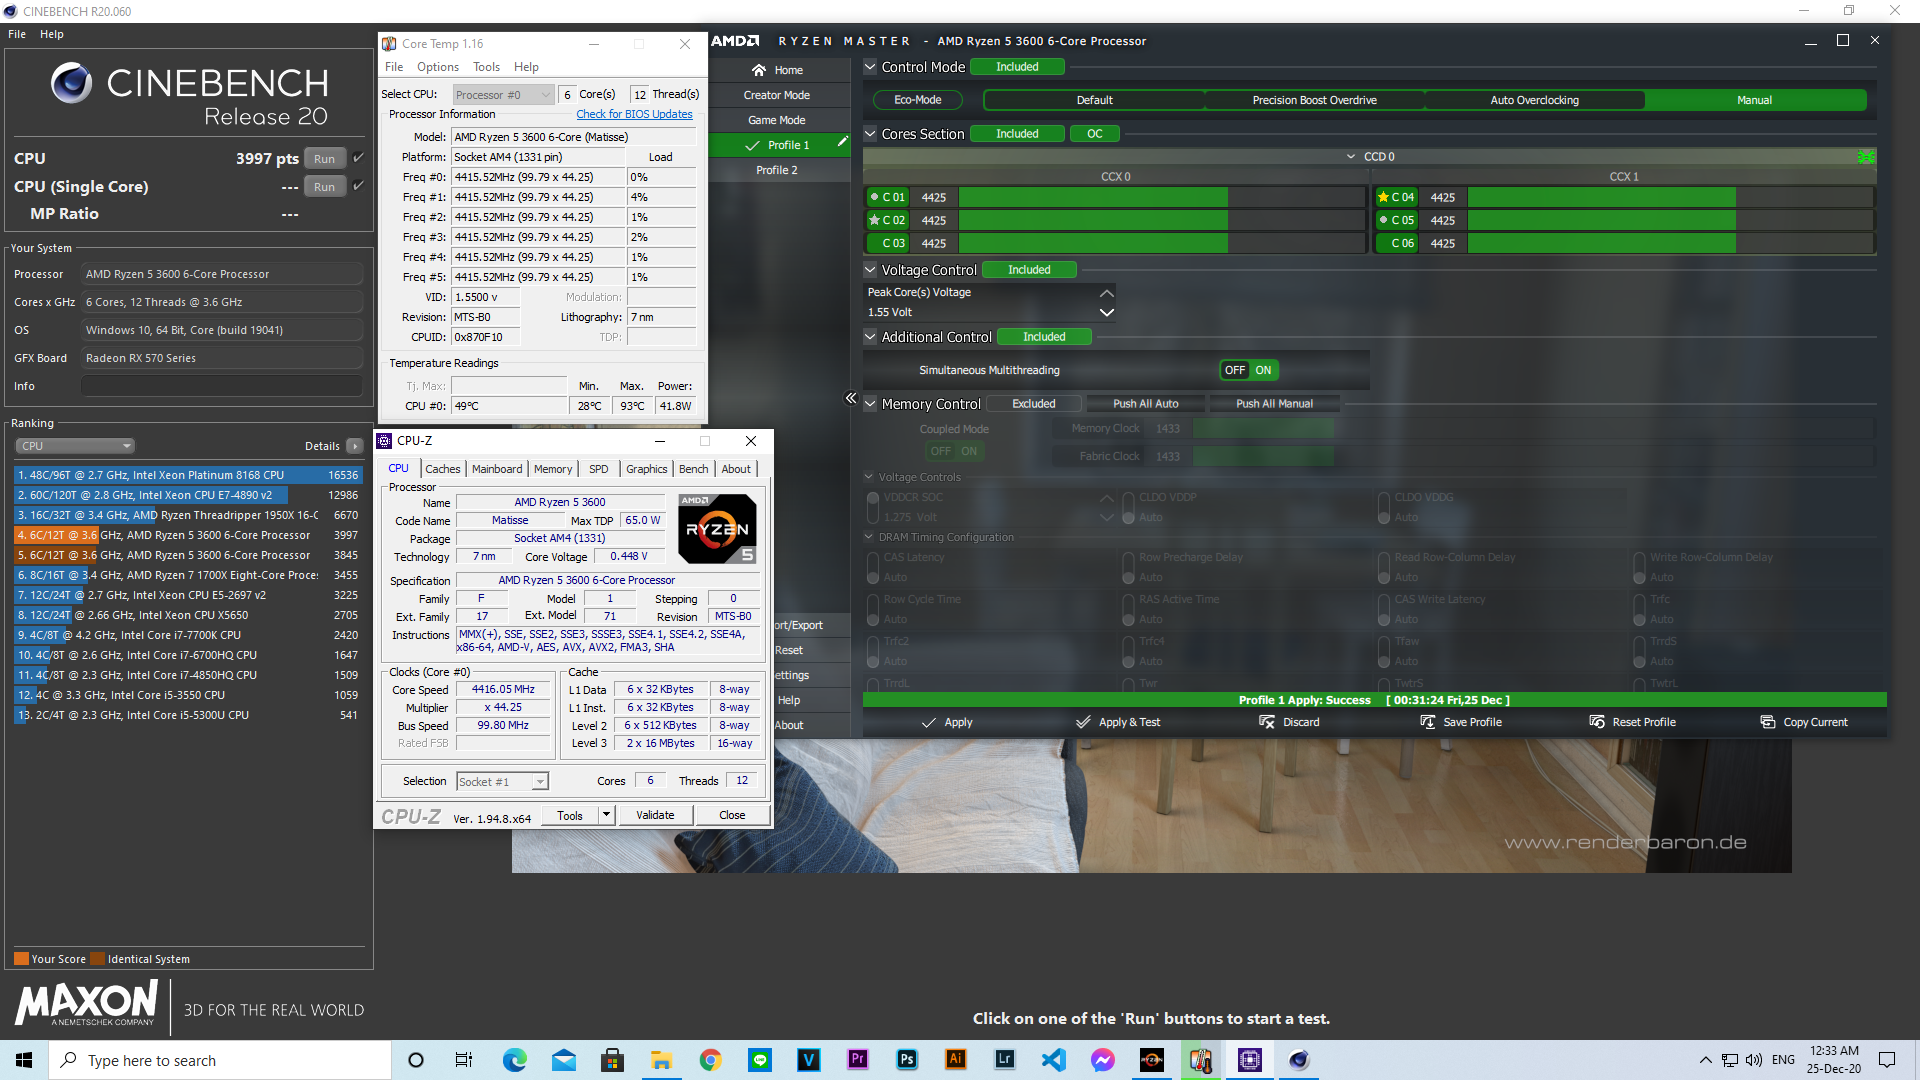
Task: Adjust the C 01 core clock slider bar
Action: [x=1162, y=197]
